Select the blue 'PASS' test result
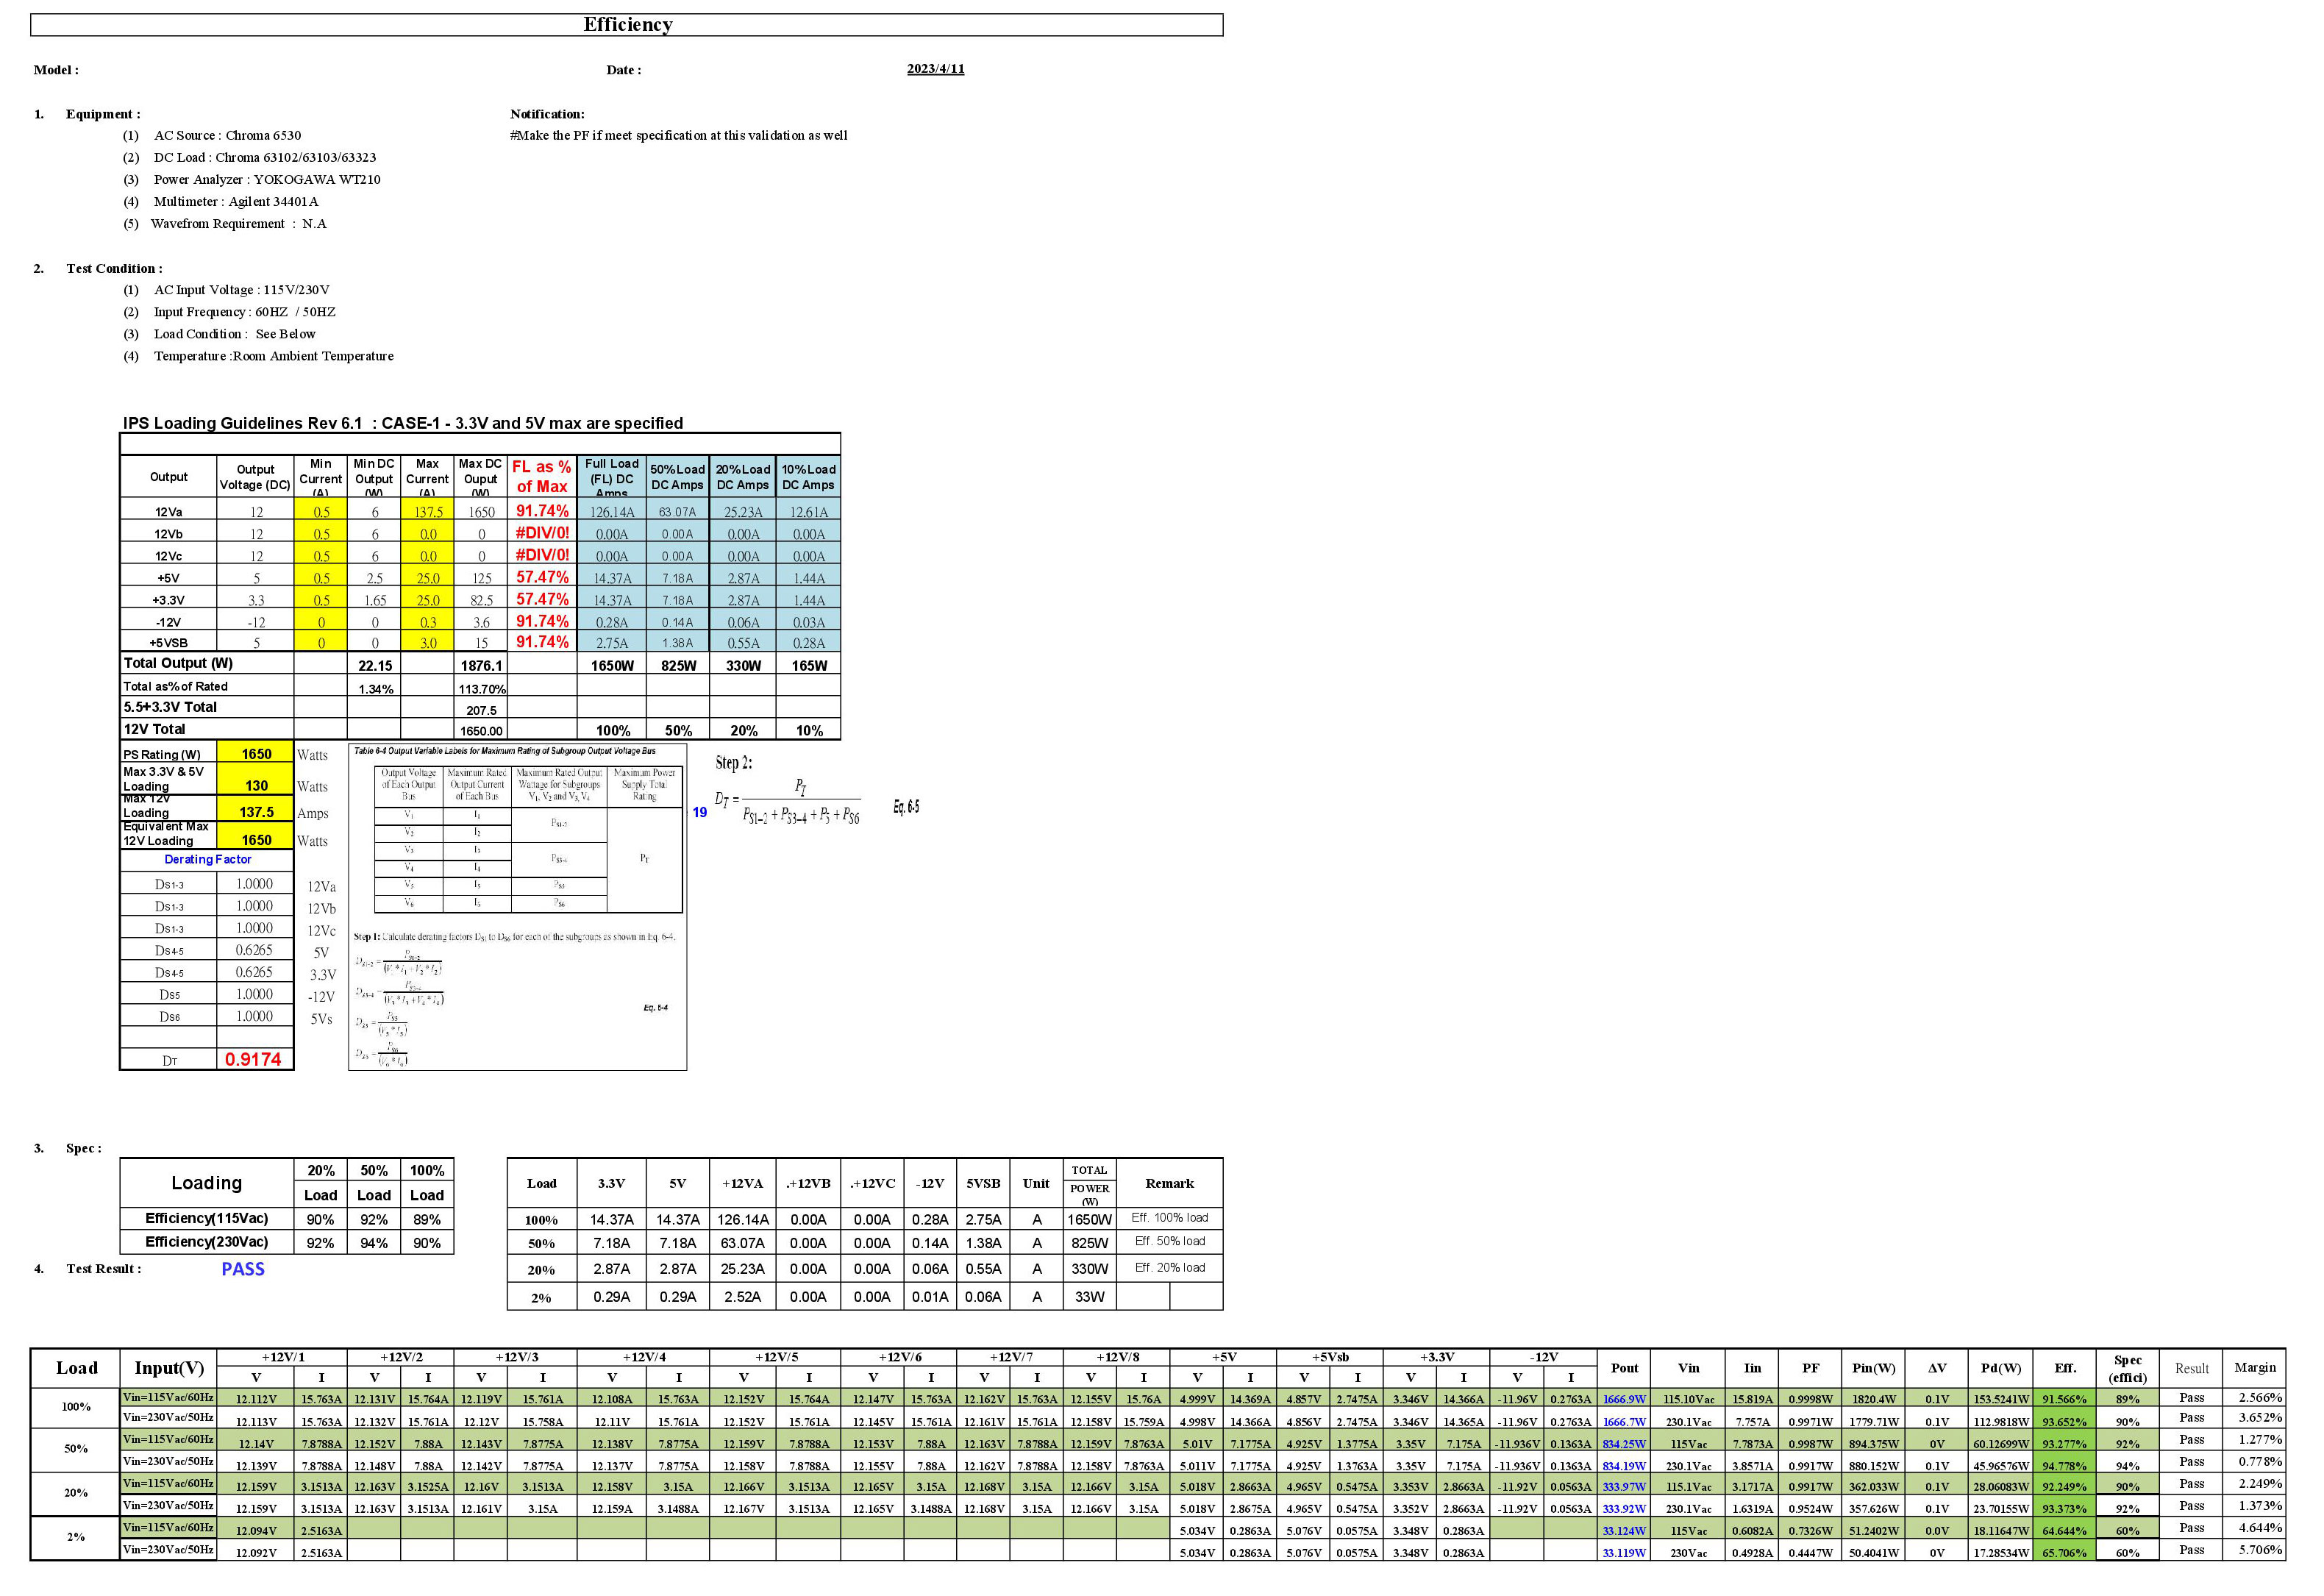This screenshot has height=1596, width=2324. pos(243,1269)
